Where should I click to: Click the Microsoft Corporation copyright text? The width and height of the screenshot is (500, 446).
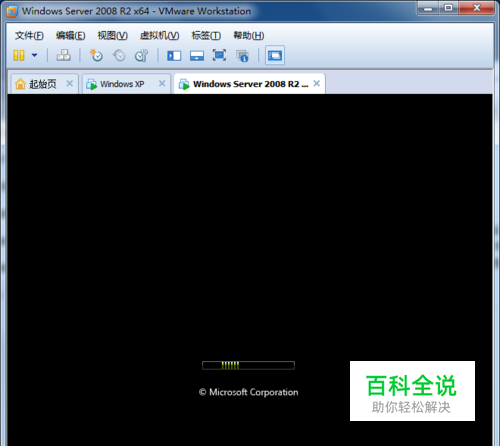click(x=248, y=392)
